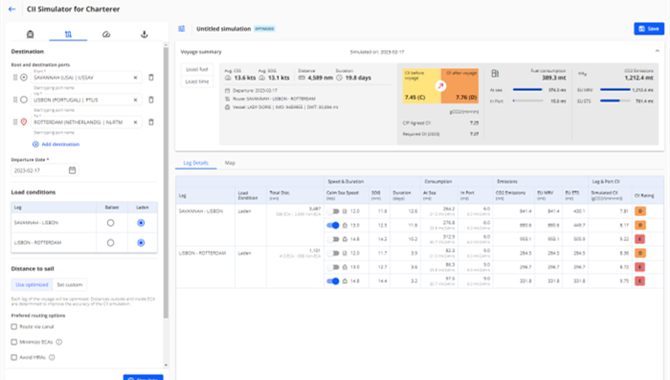Switch to the Map tab
This screenshot has height=380, width=670.
pyautogui.click(x=230, y=163)
